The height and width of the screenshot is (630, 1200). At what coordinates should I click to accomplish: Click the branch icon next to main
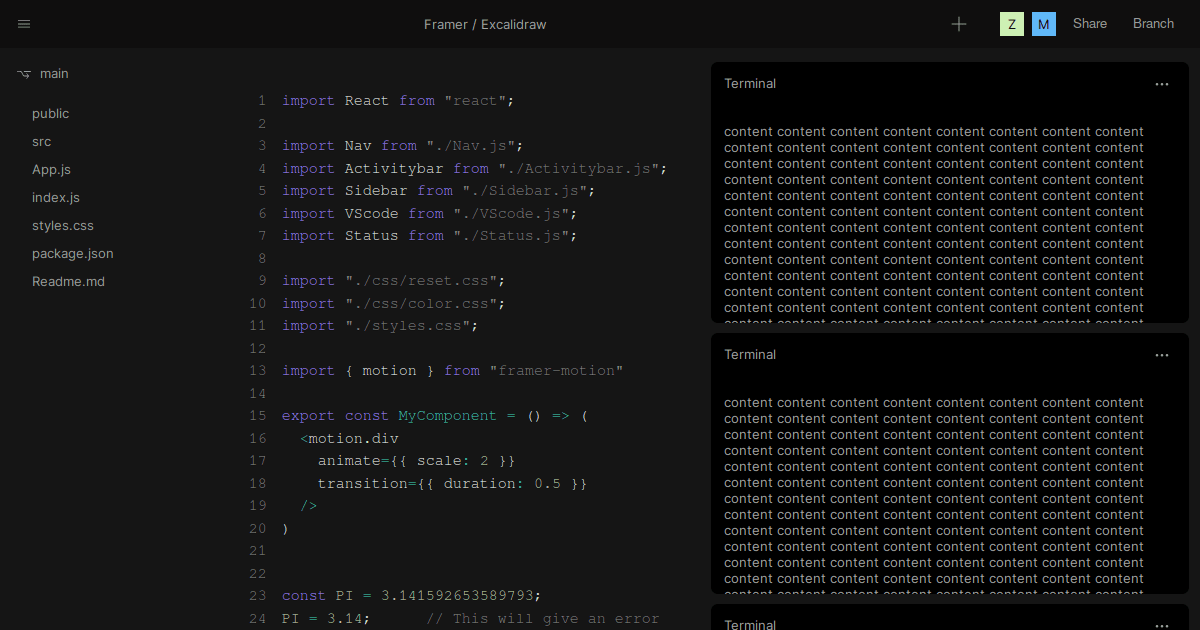point(23,73)
